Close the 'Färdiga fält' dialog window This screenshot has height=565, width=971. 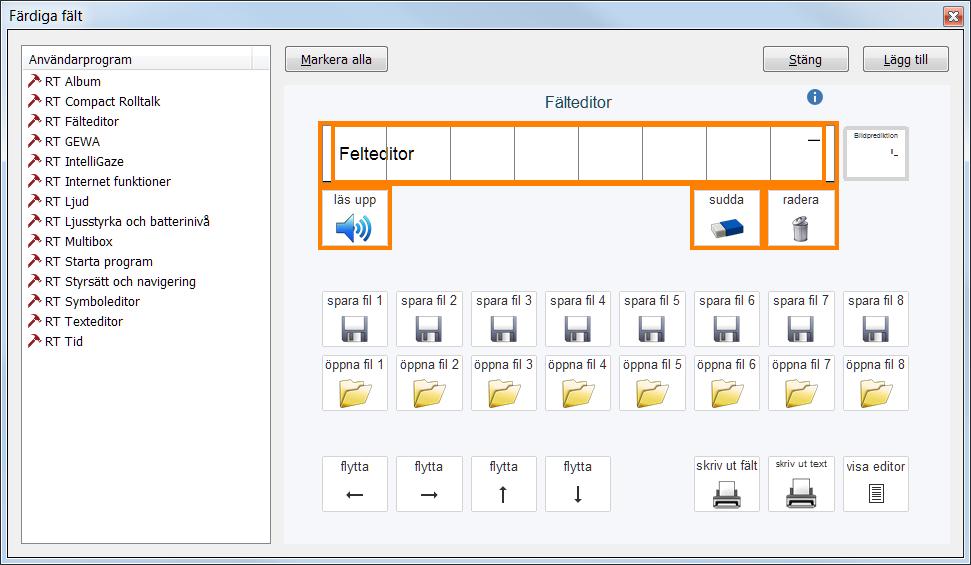(x=953, y=15)
